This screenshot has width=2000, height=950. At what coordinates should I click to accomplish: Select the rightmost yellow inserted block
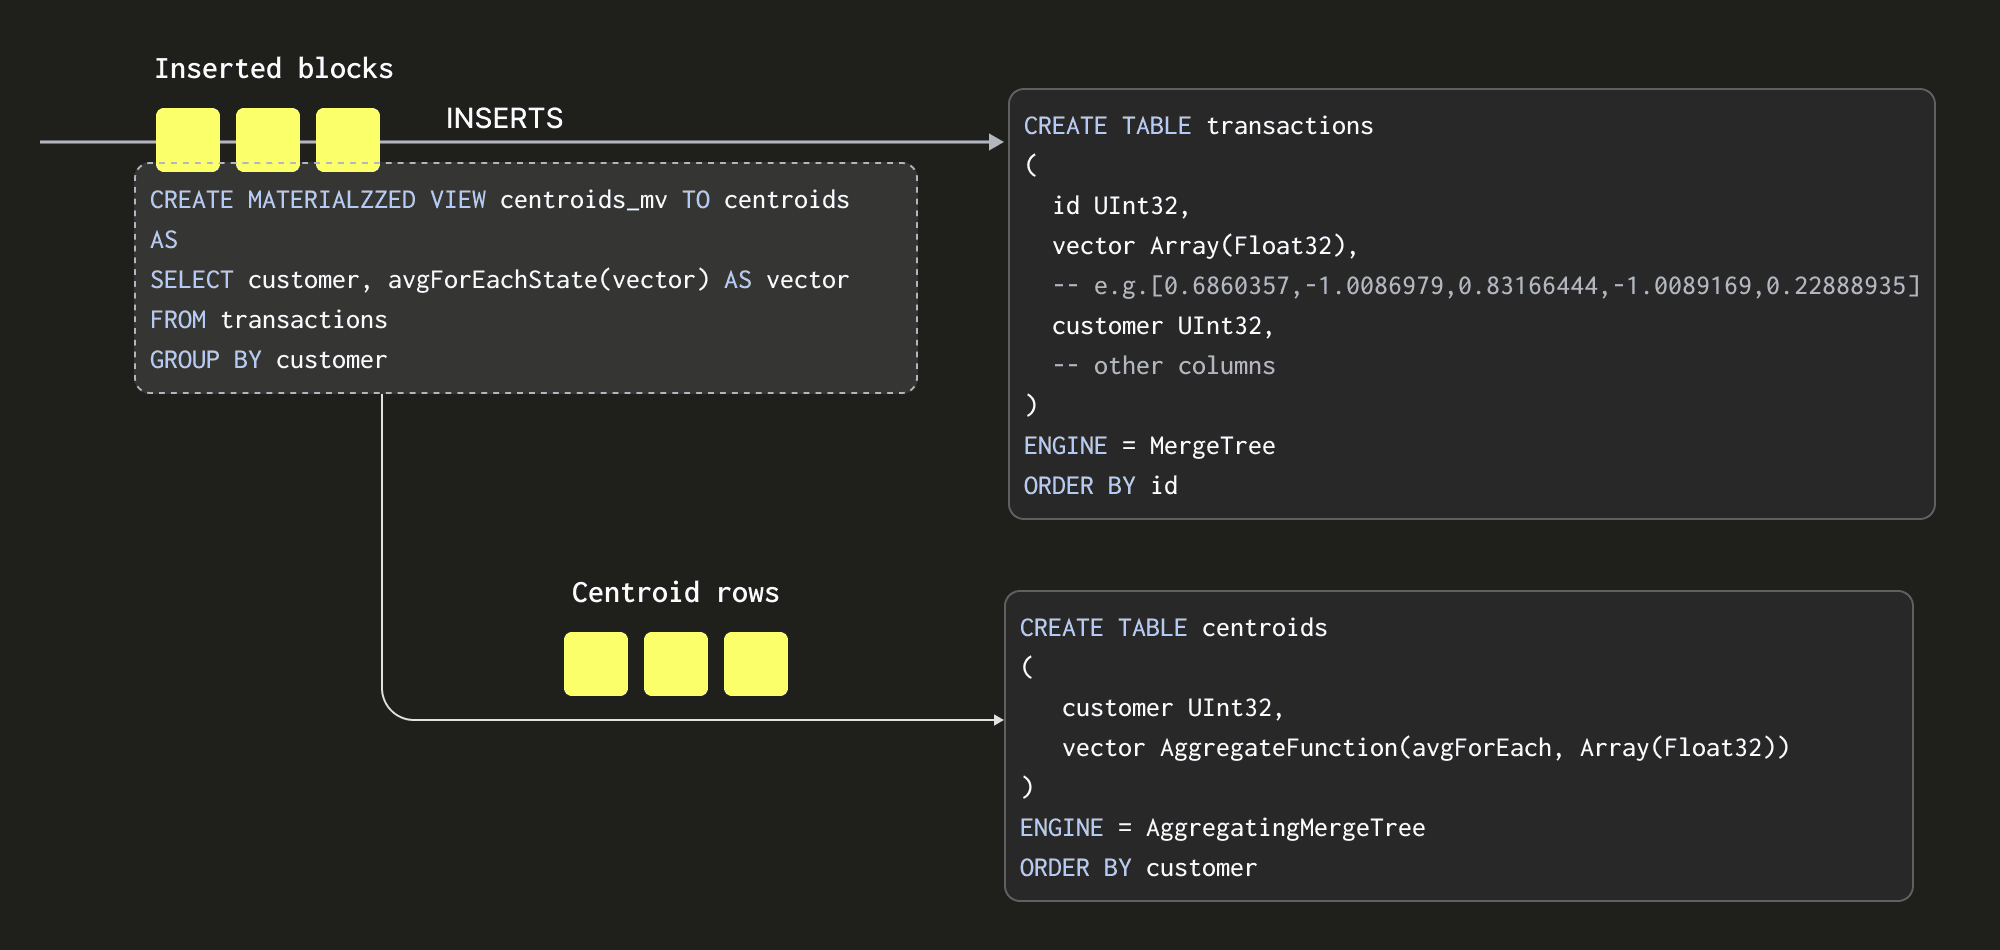347,137
